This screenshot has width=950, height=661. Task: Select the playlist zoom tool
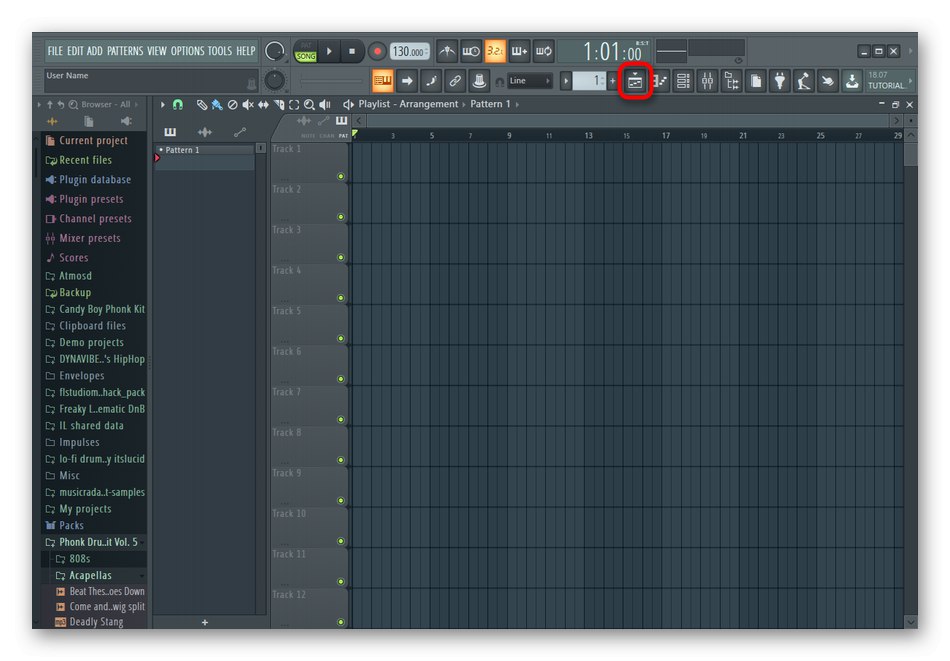pos(309,105)
